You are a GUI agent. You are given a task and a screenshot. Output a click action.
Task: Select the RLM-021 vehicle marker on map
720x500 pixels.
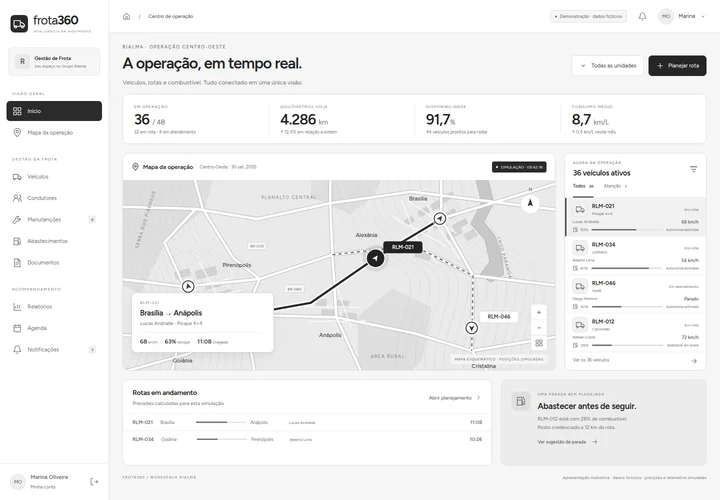click(376, 258)
